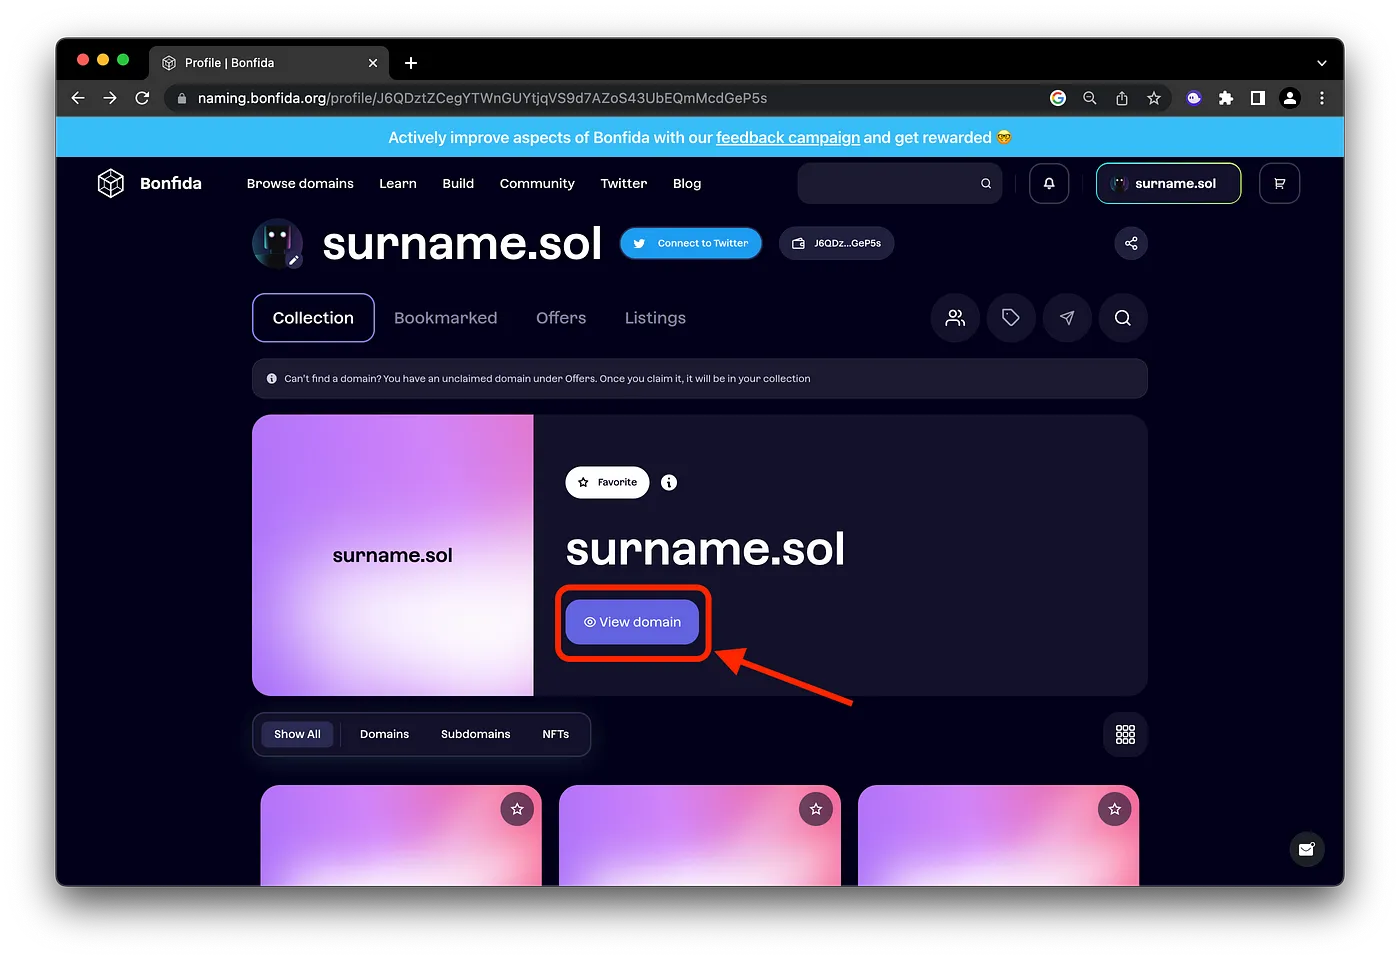
Task: Switch to the Listings tab
Action: (x=655, y=318)
